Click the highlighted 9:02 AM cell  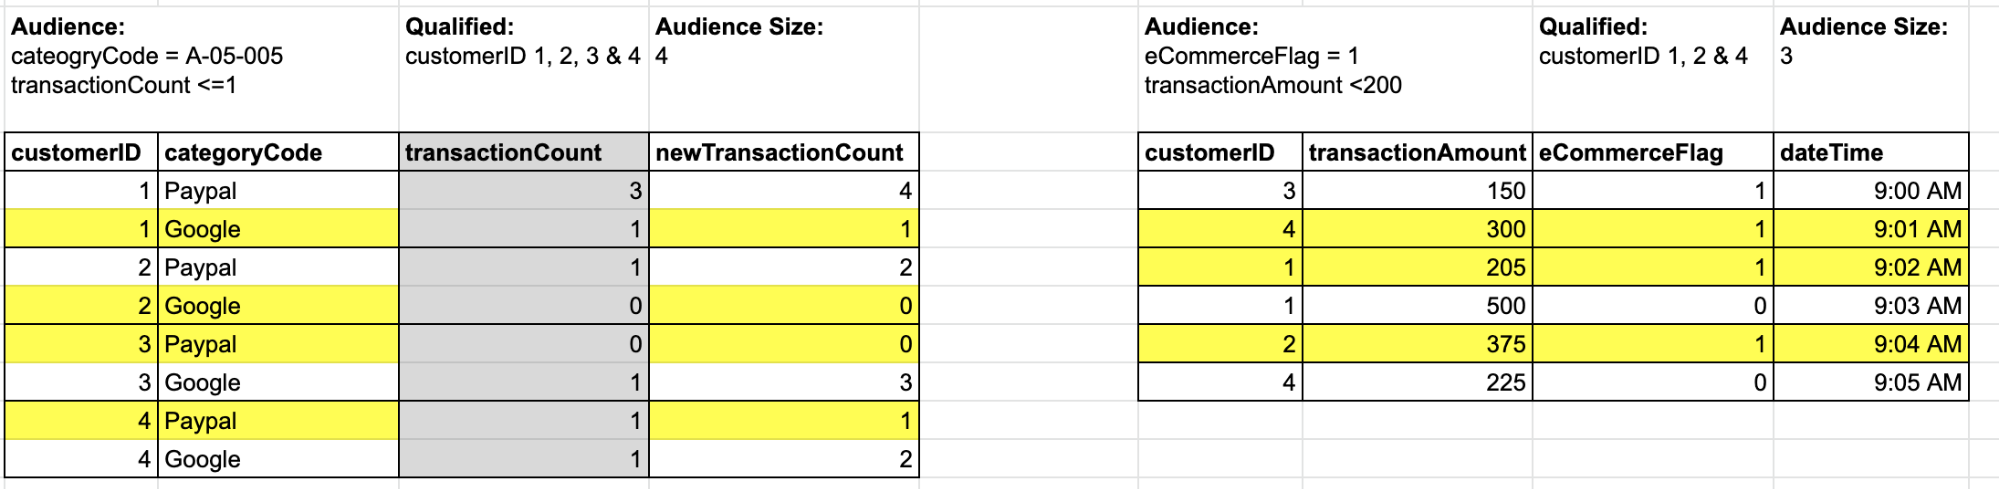tap(1870, 267)
